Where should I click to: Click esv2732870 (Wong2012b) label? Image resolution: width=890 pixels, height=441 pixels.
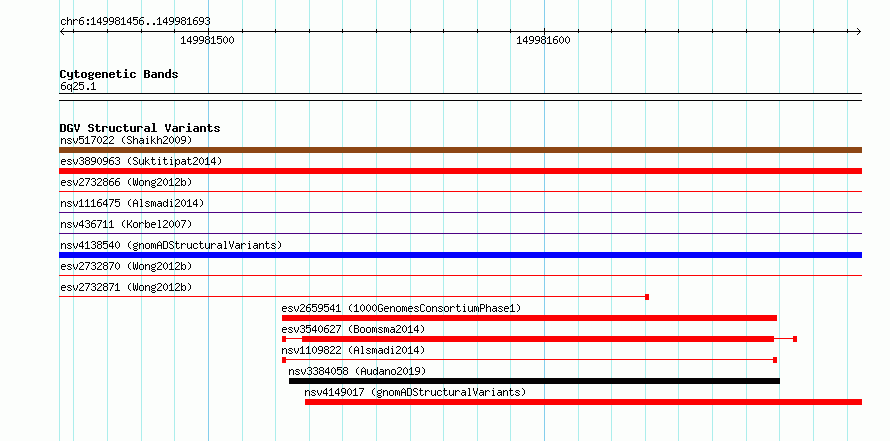[x=126, y=266]
